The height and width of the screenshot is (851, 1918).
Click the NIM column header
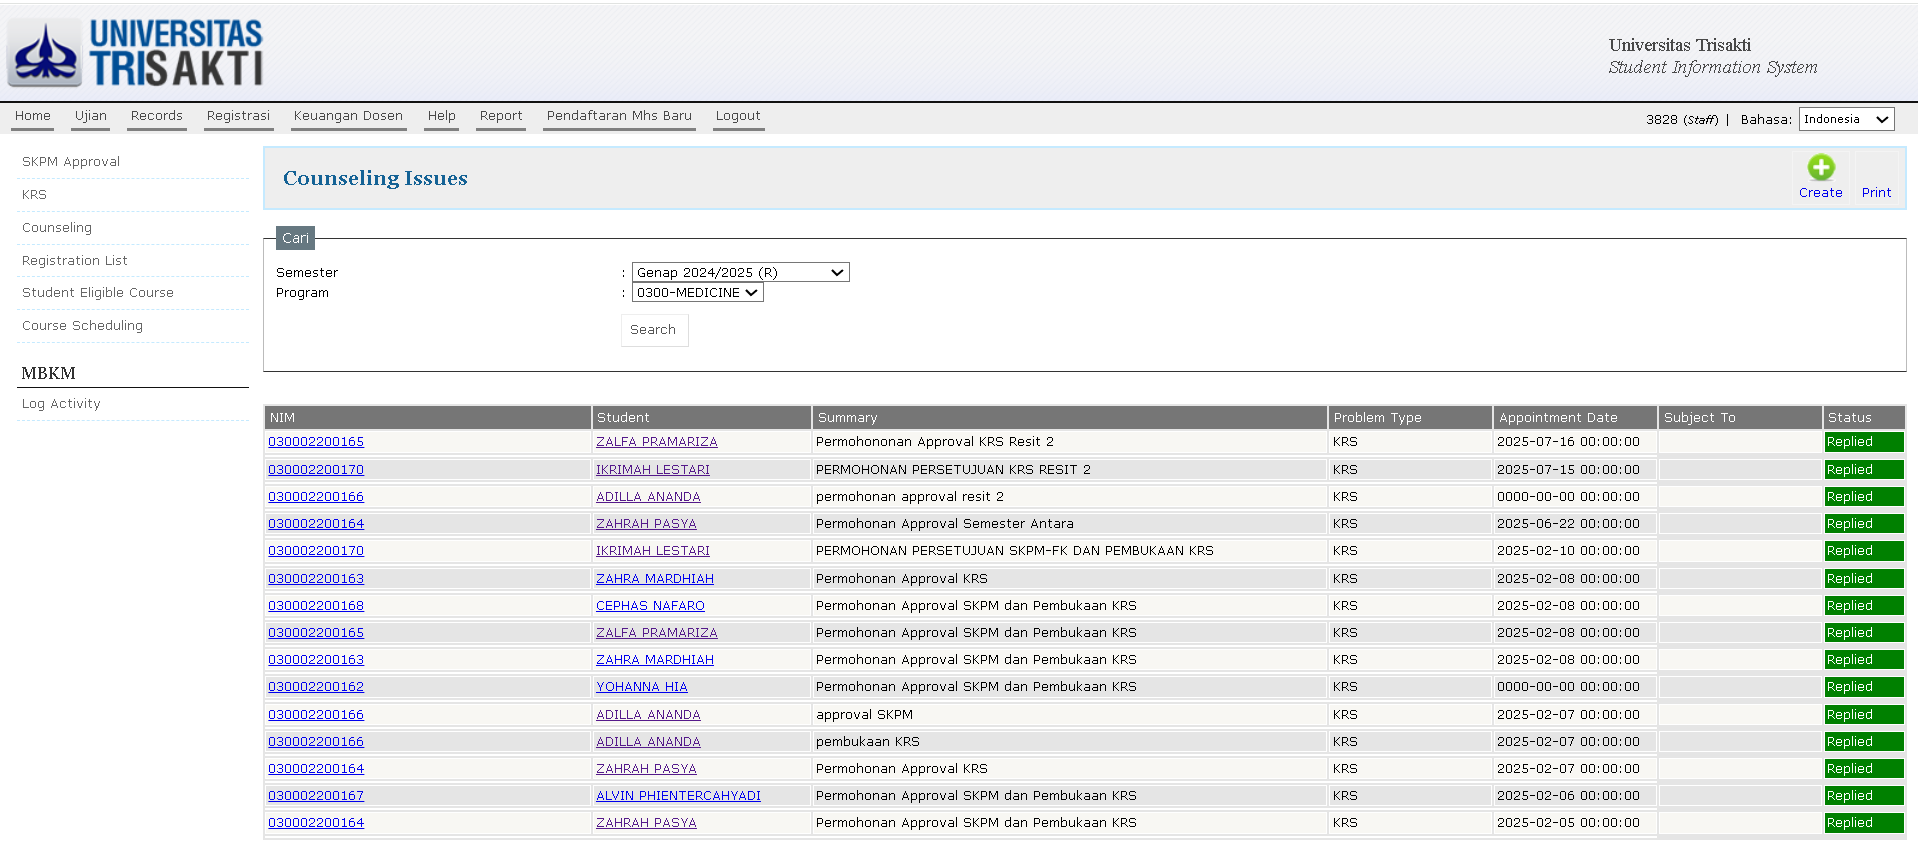(x=428, y=418)
